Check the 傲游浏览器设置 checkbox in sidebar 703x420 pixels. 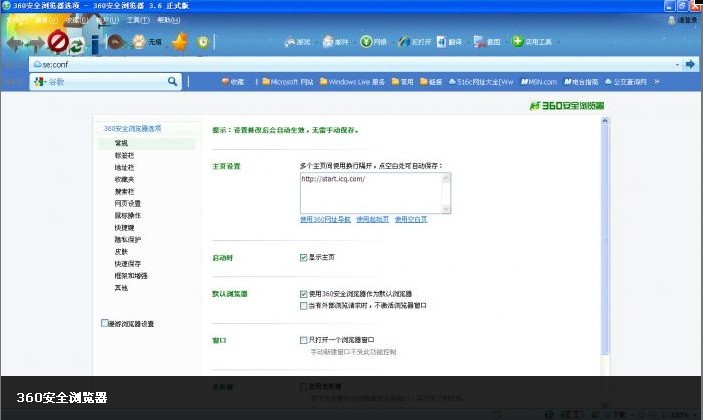pos(104,323)
